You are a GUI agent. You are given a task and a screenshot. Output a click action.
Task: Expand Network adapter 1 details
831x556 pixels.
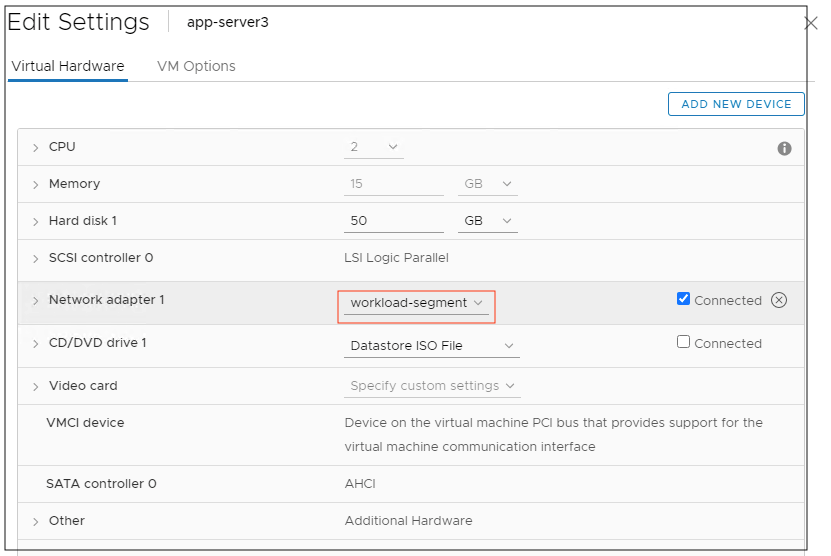coord(36,301)
